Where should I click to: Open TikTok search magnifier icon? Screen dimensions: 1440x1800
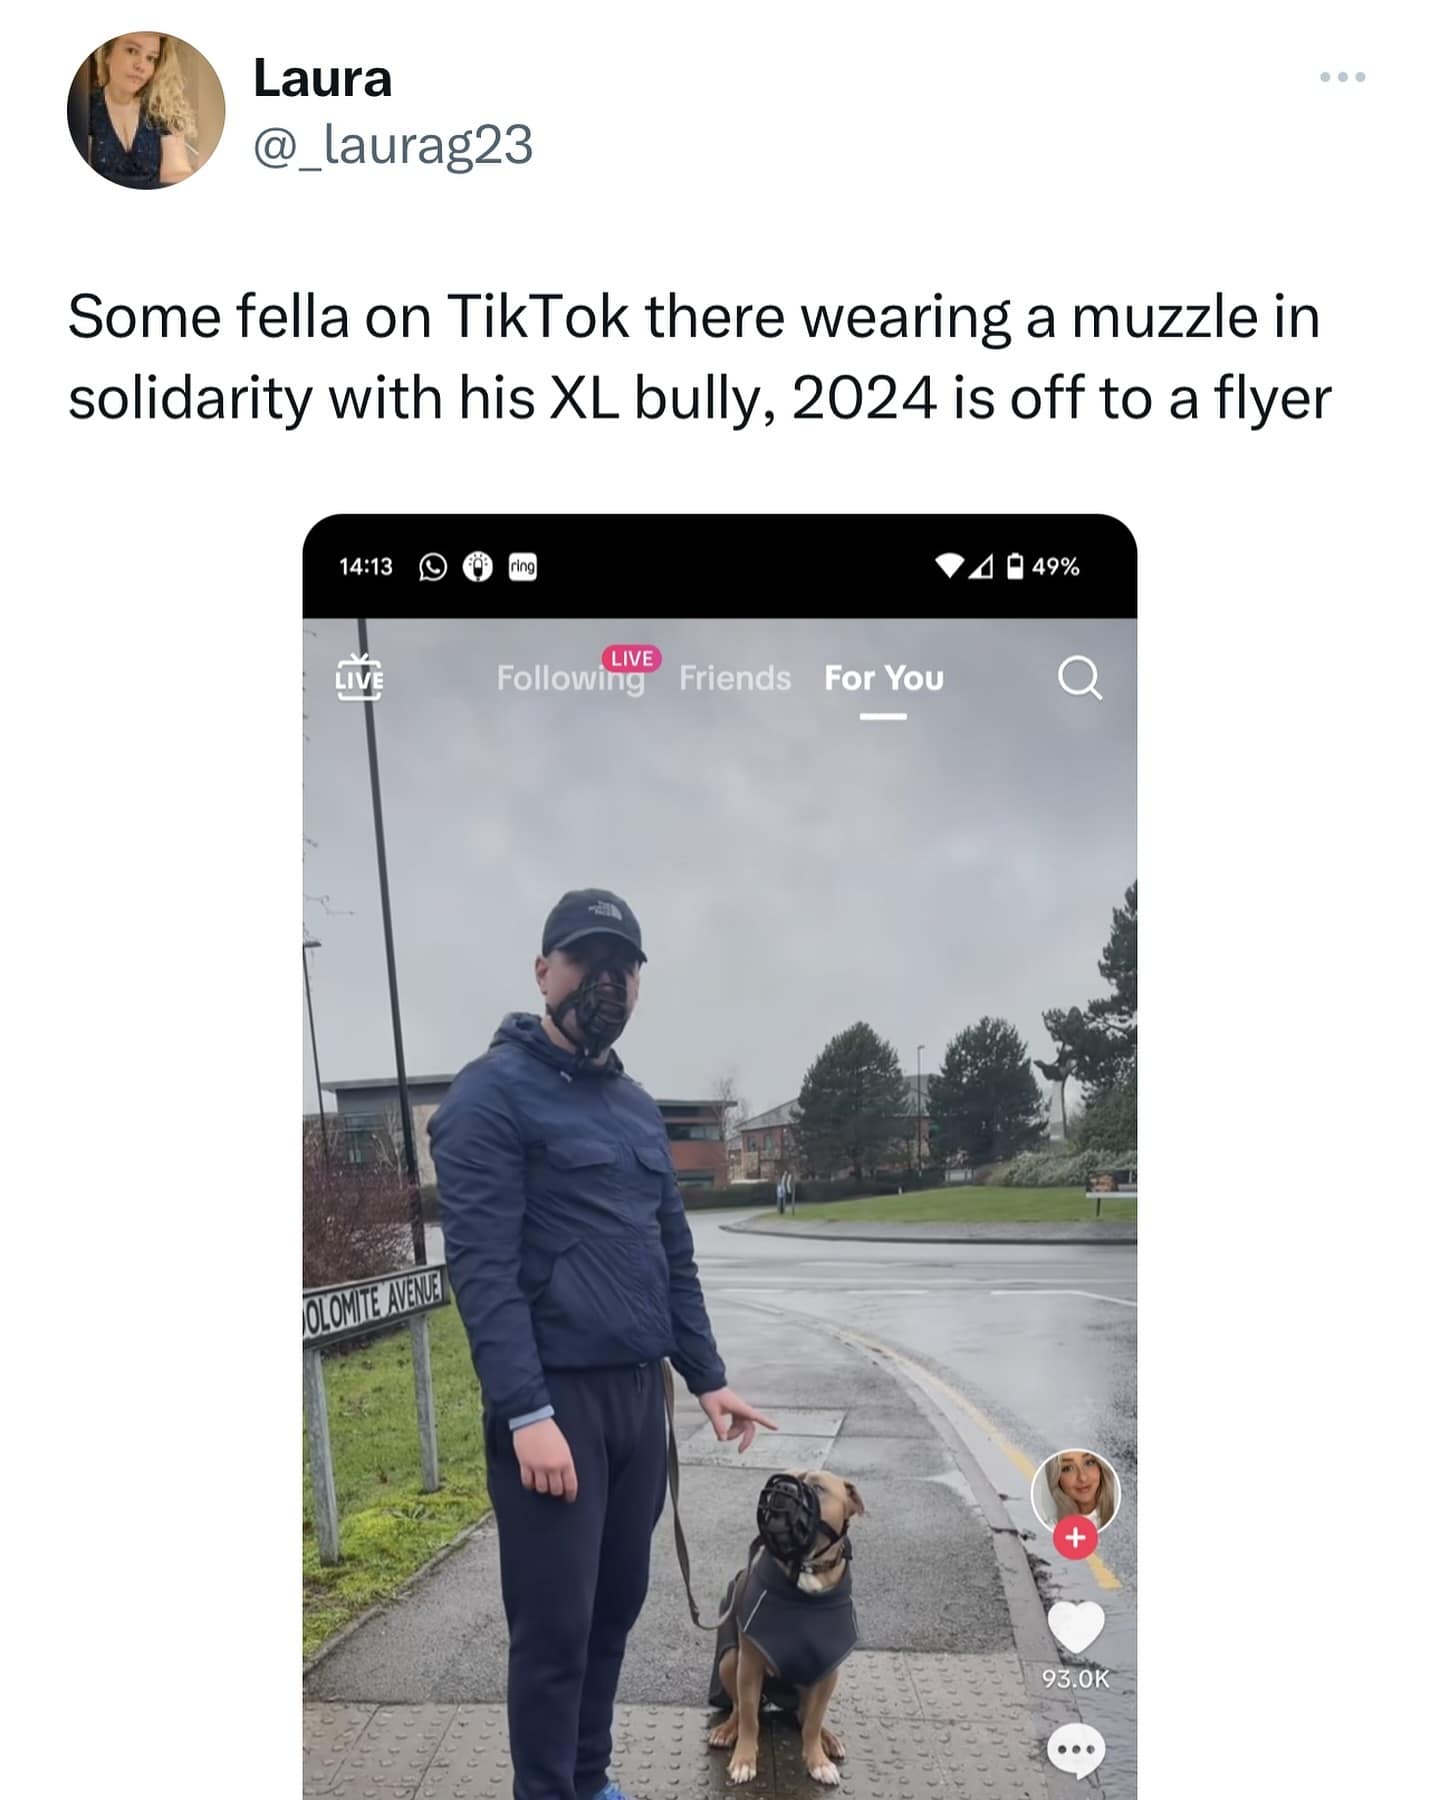pyautogui.click(x=1080, y=678)
